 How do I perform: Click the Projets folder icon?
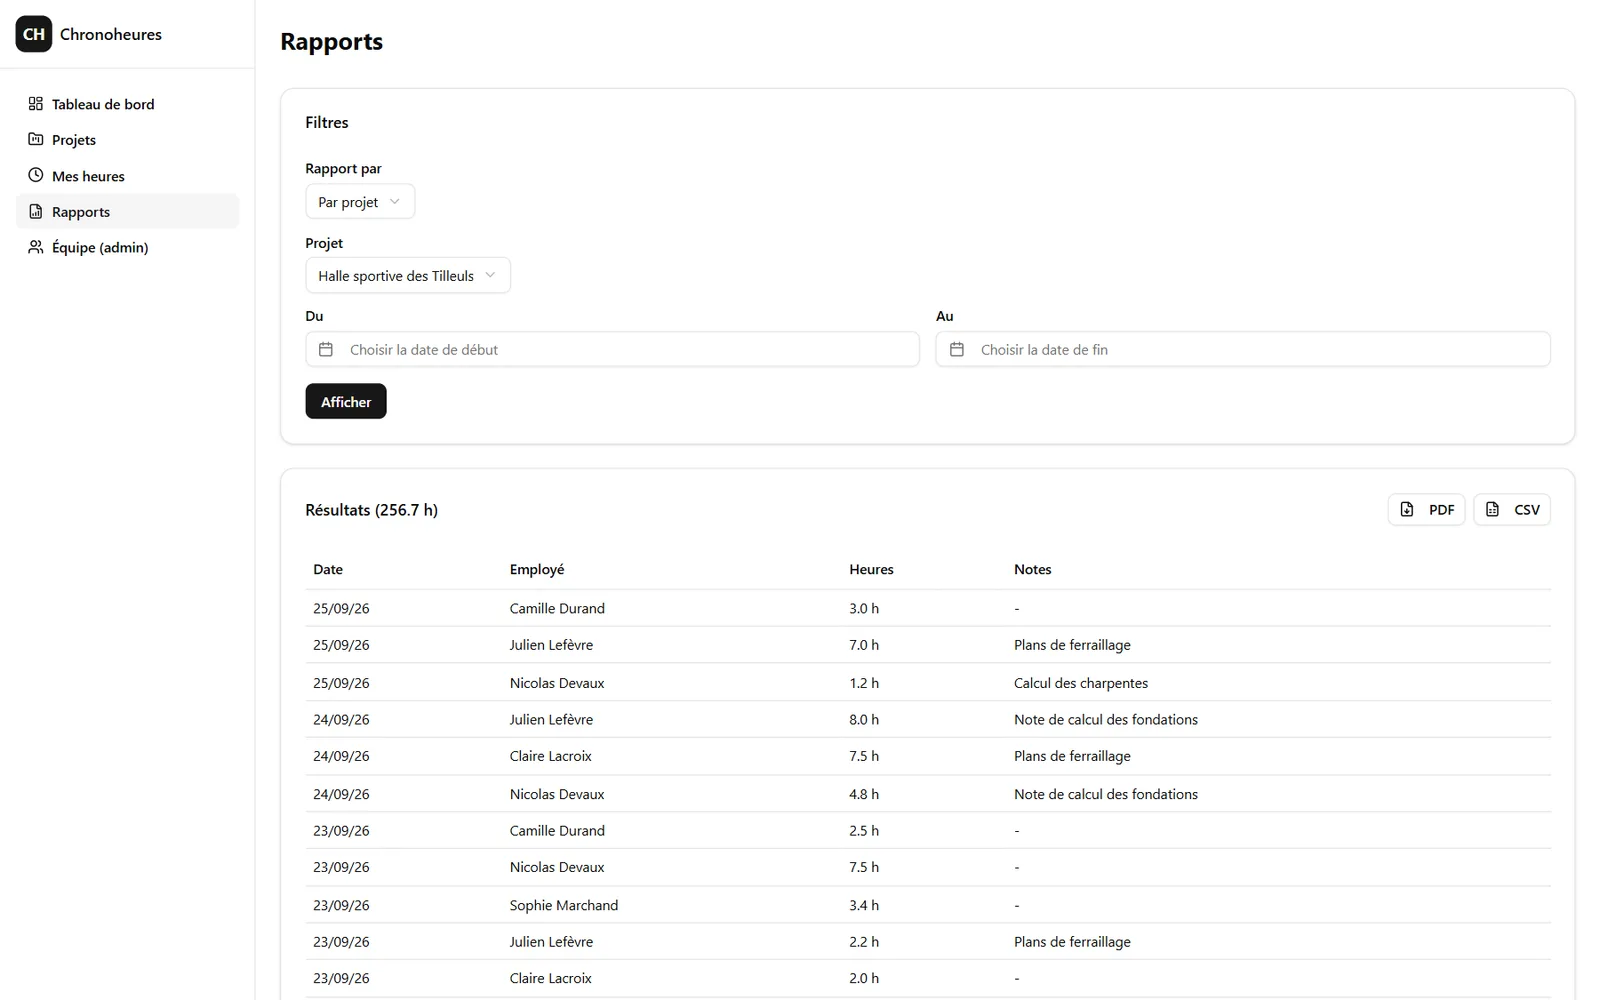coord(36,140)
